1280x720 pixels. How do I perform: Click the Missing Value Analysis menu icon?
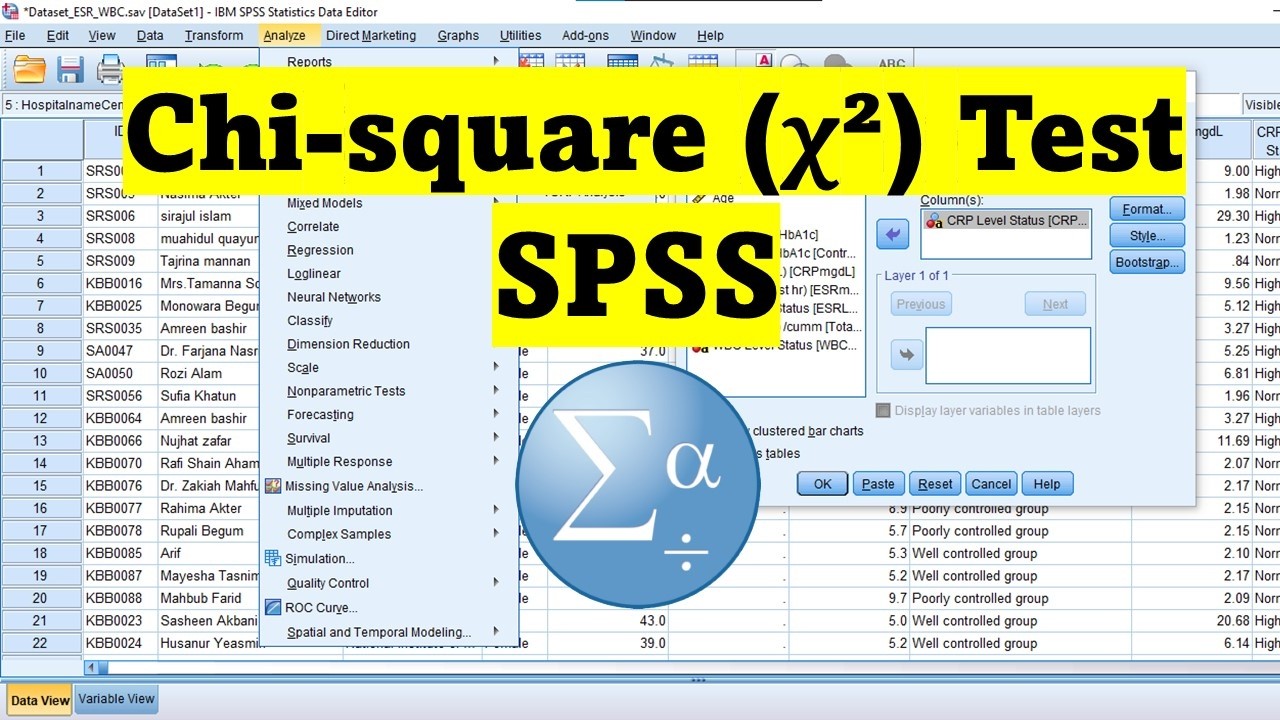pyautogui.click(x=273, y=486)
